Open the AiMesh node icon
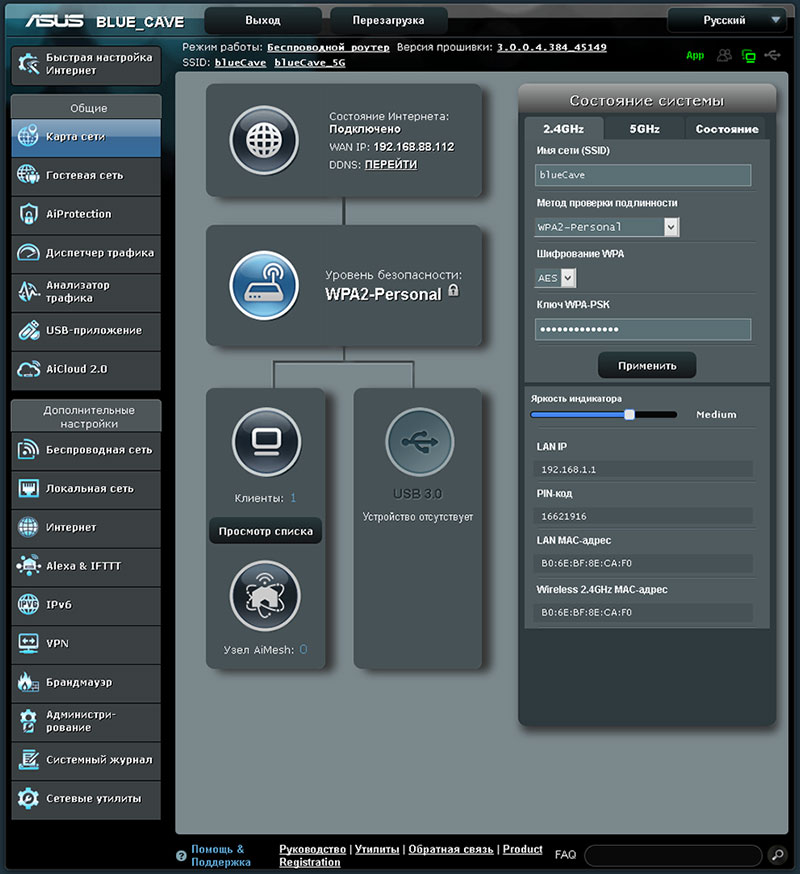 (265, 595)
